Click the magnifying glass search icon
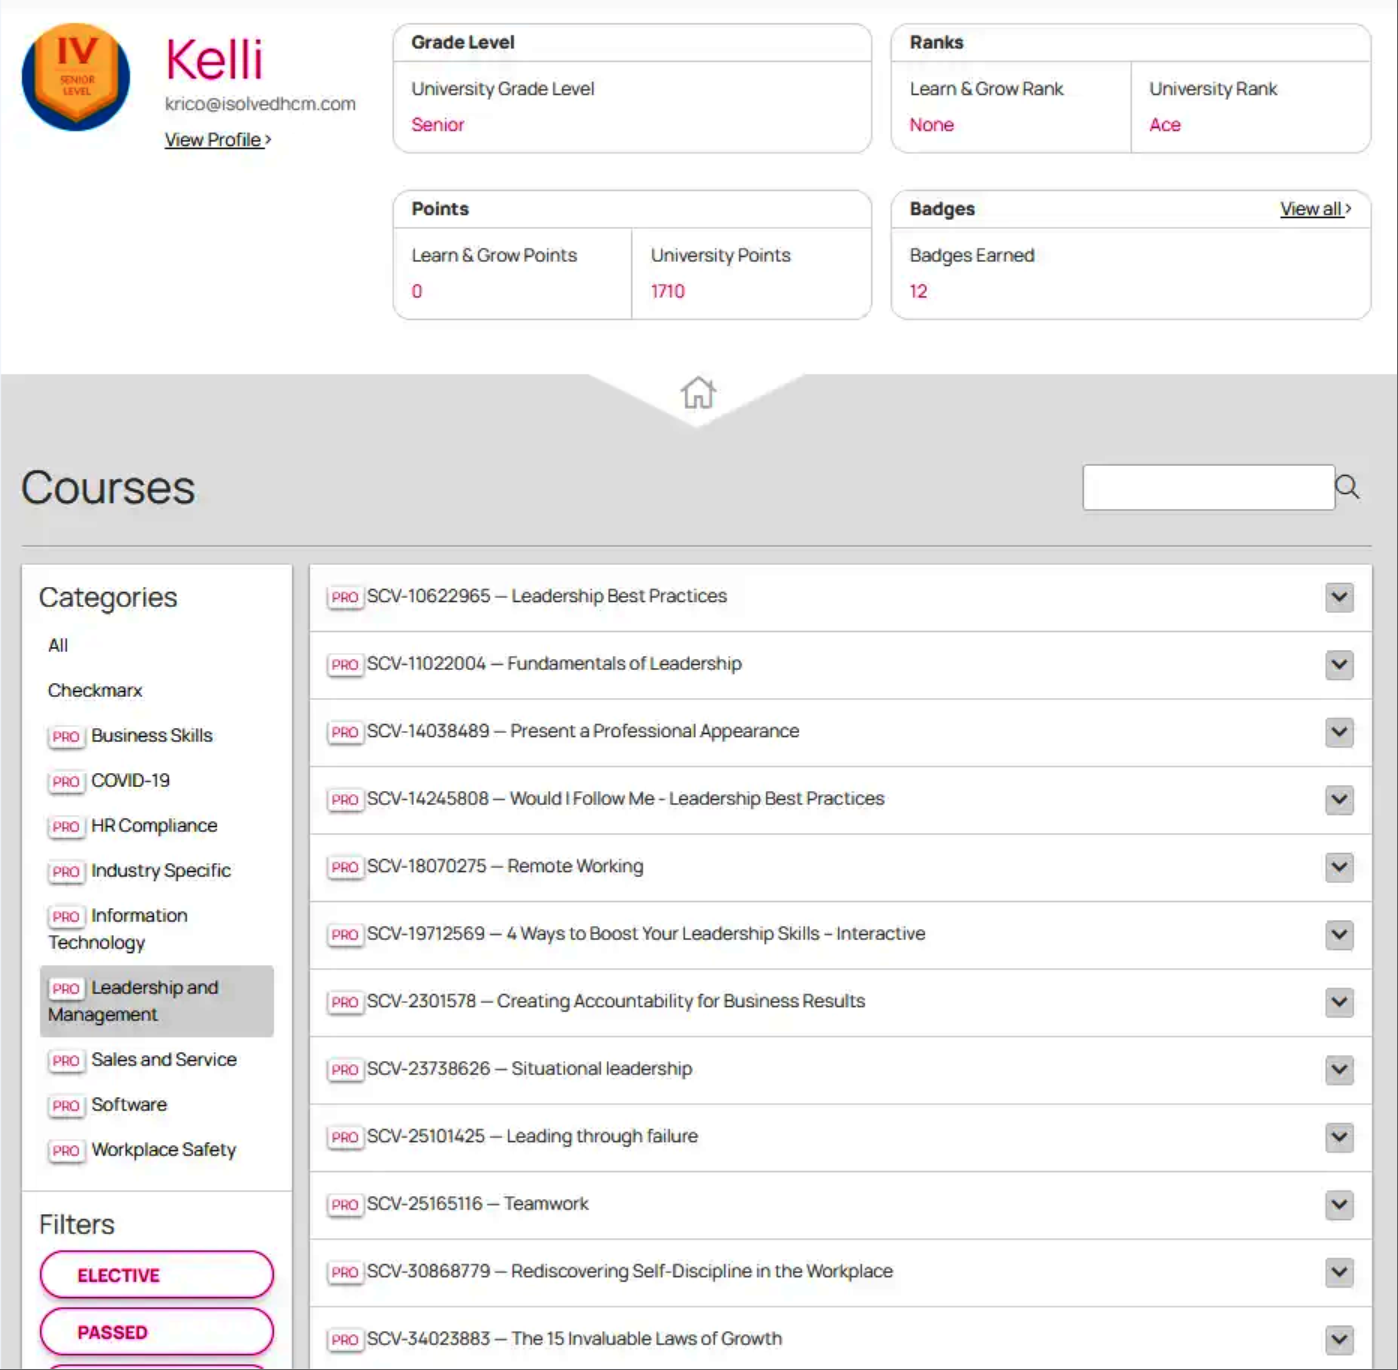Image resolution: width=1398 pixels, height=1370 pixels. click(1347, 487)
